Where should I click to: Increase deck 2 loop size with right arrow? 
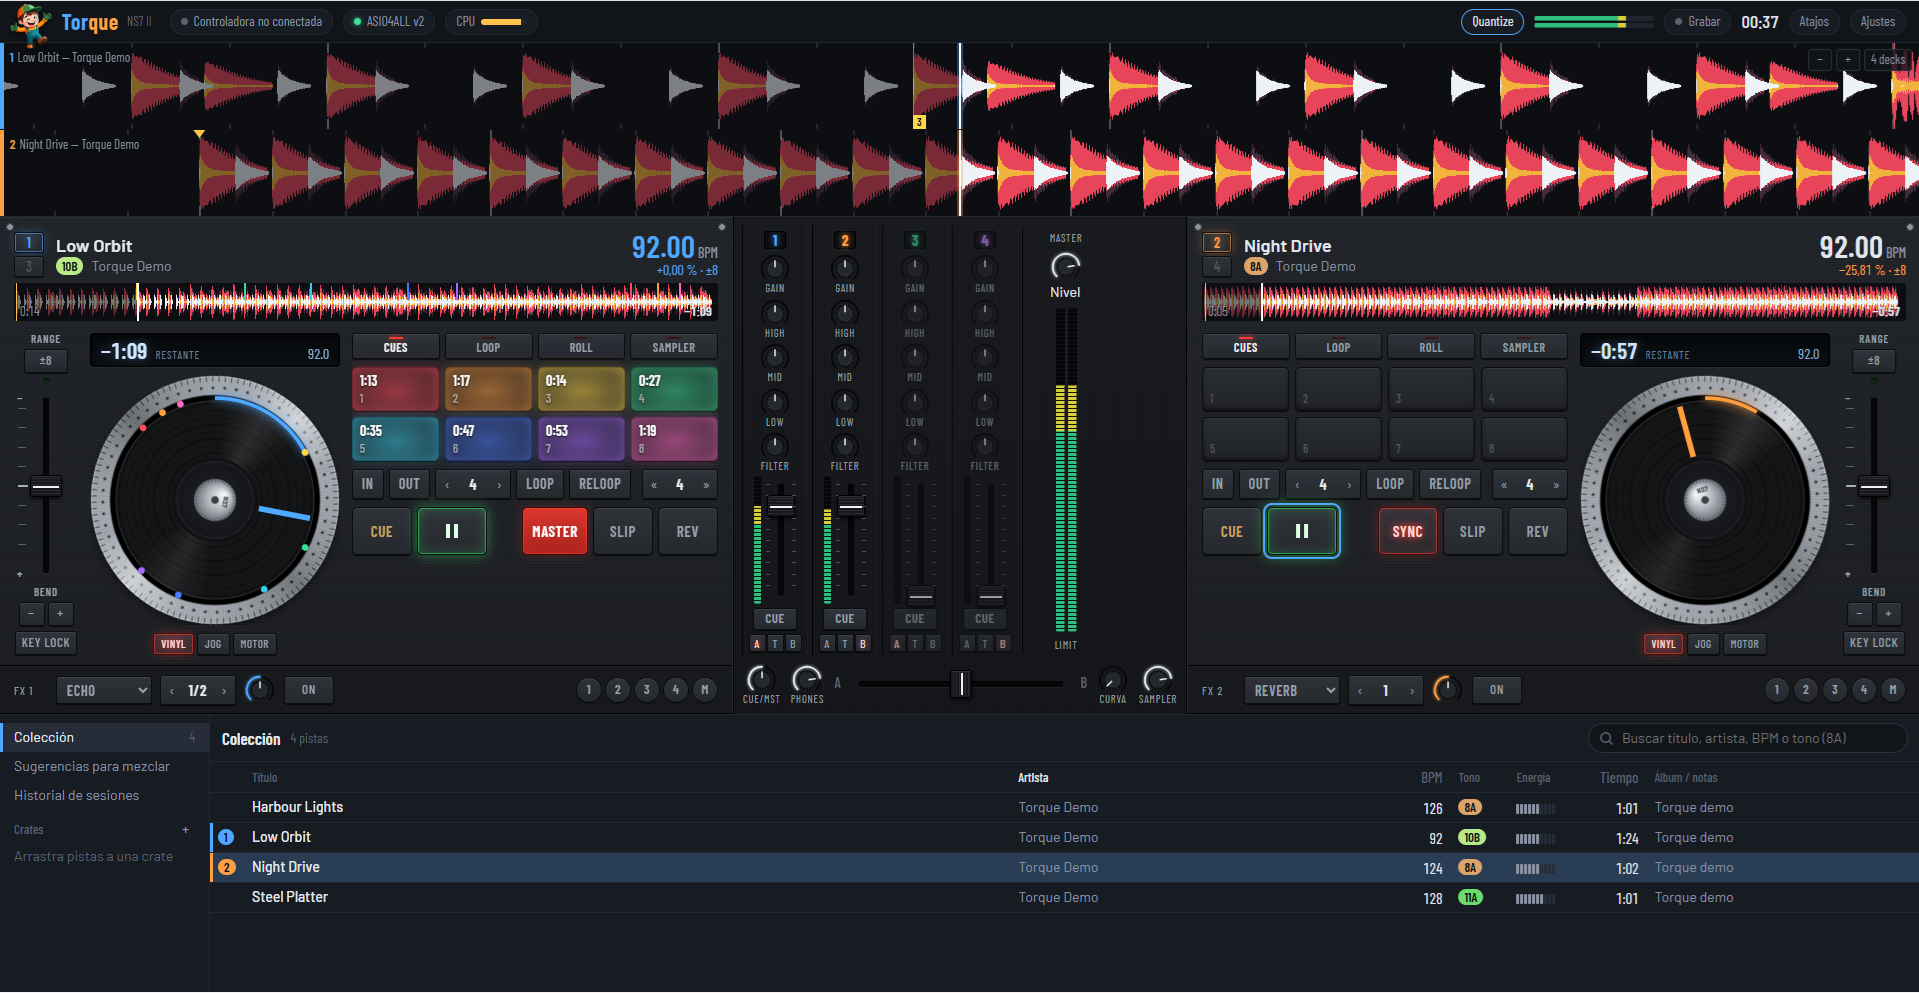(1349, 485)
